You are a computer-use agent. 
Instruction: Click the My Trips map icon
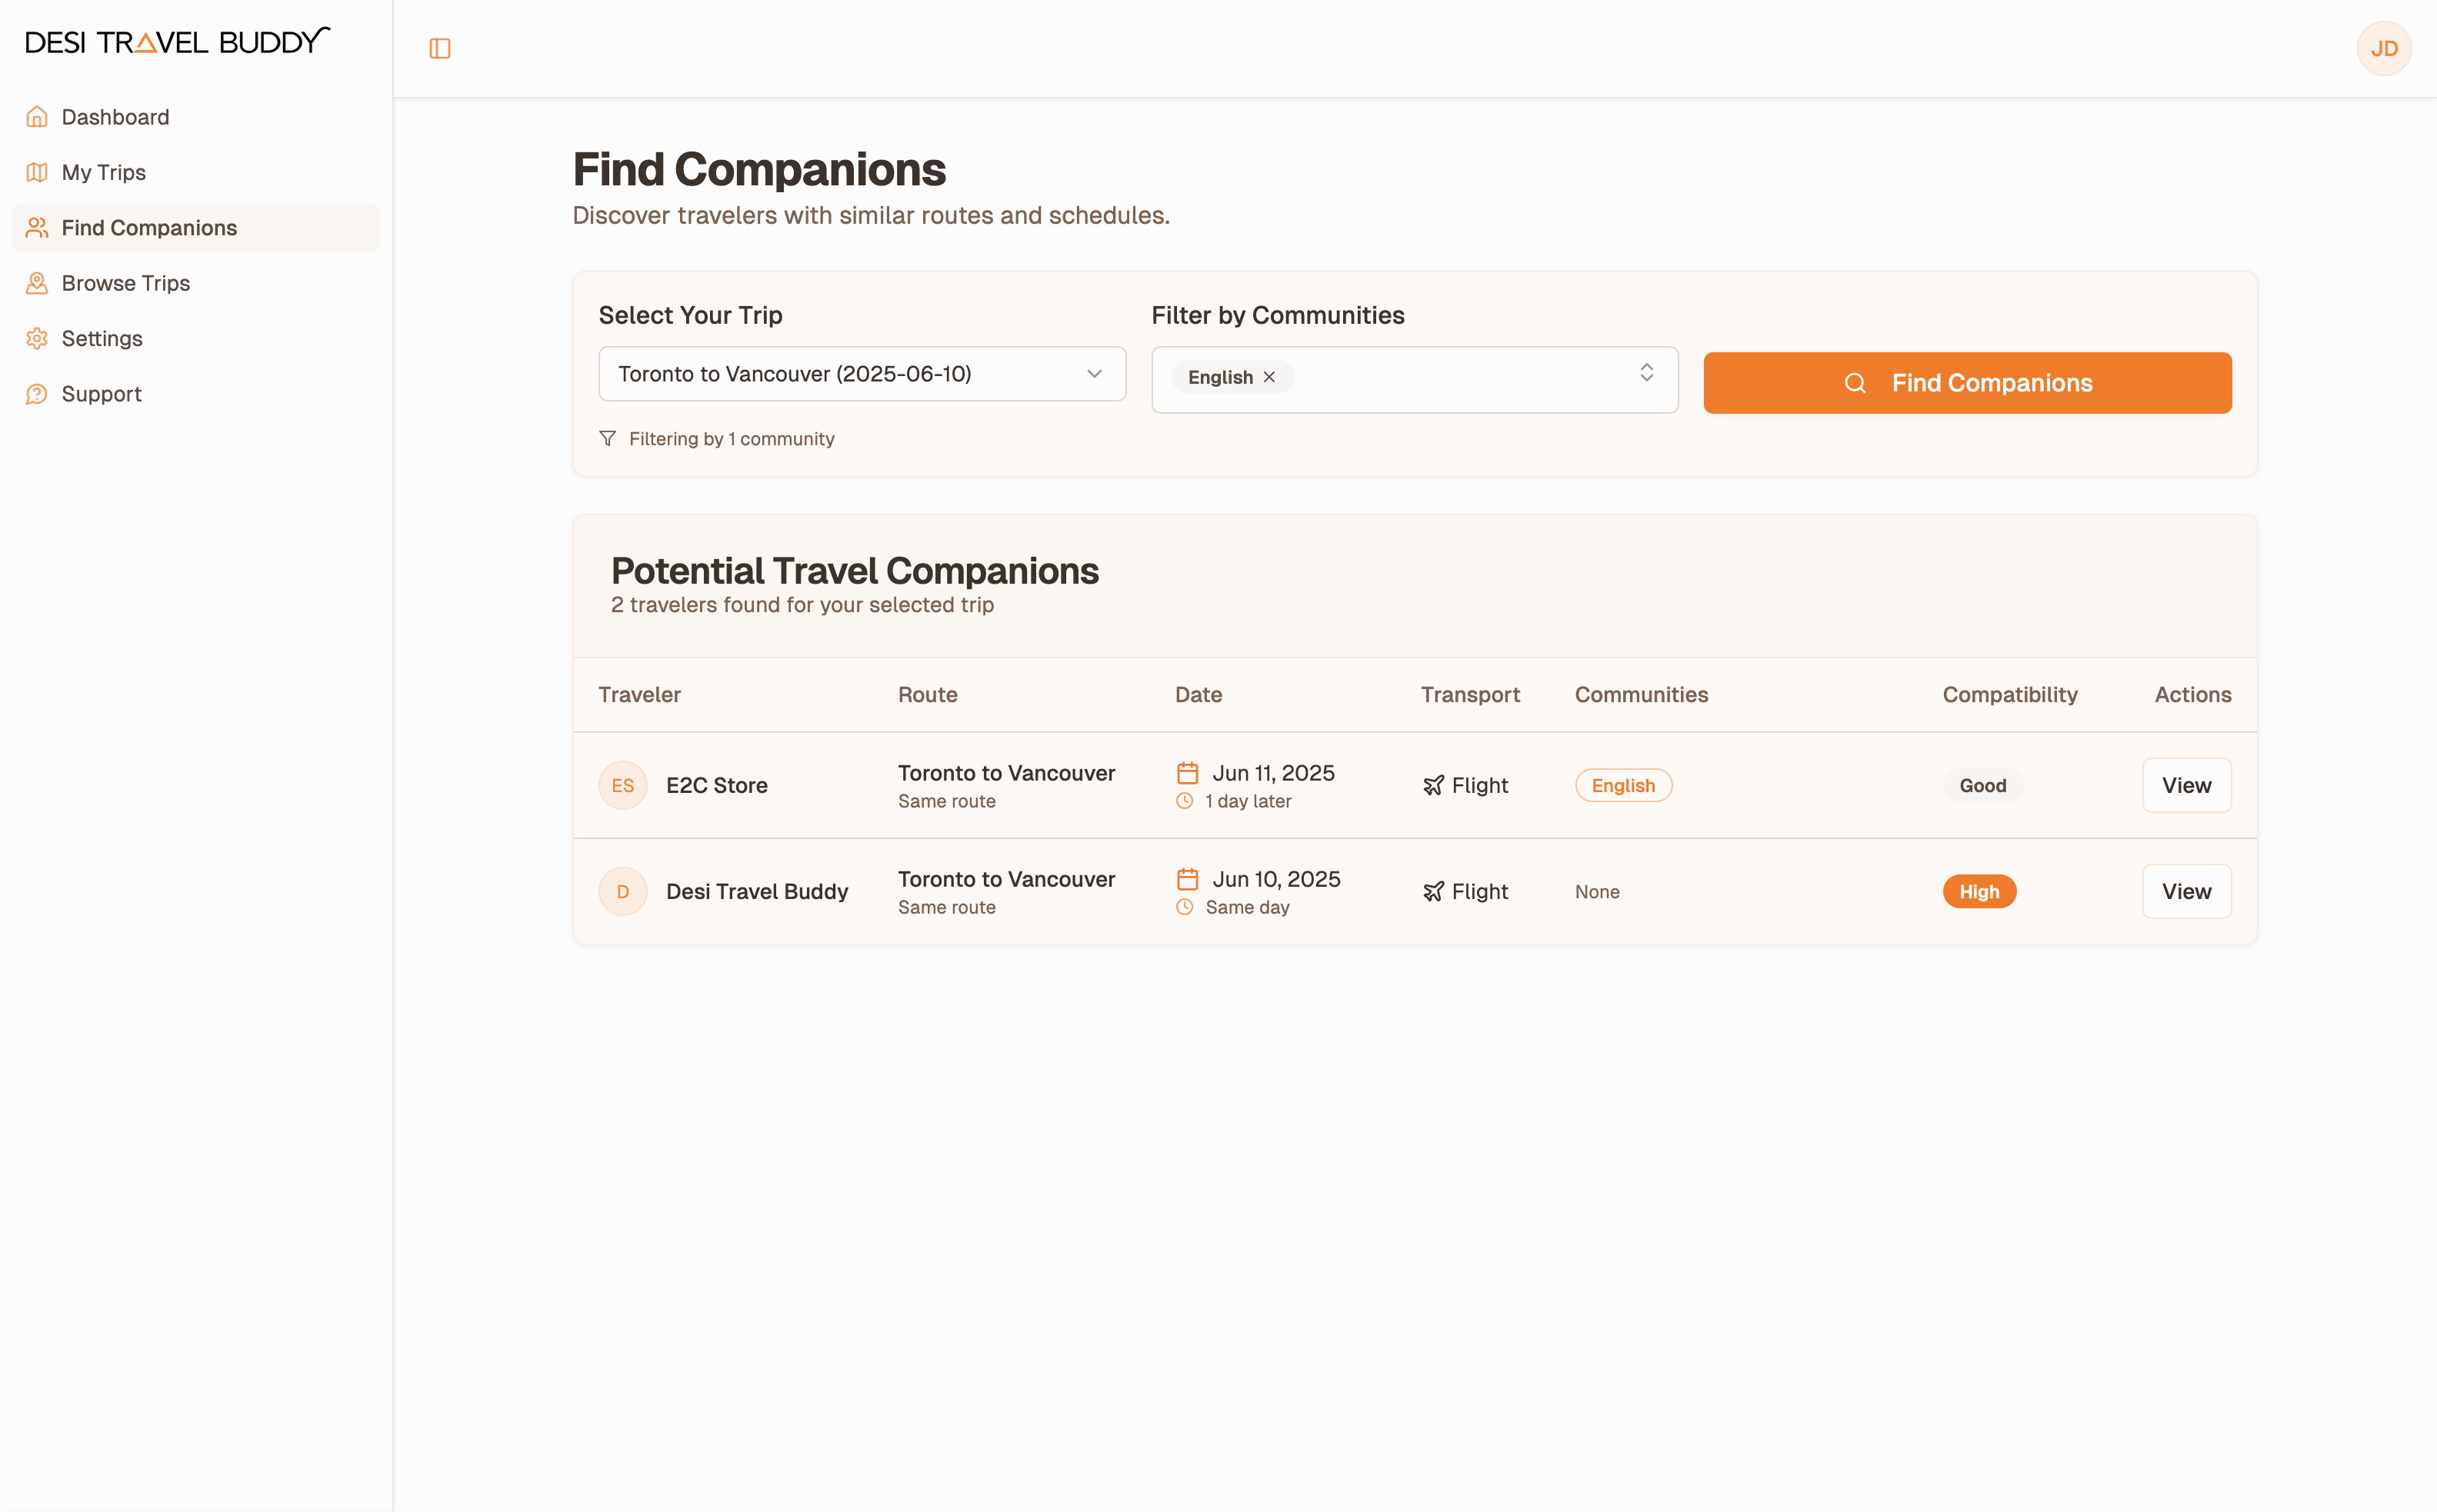coord(37,172)
